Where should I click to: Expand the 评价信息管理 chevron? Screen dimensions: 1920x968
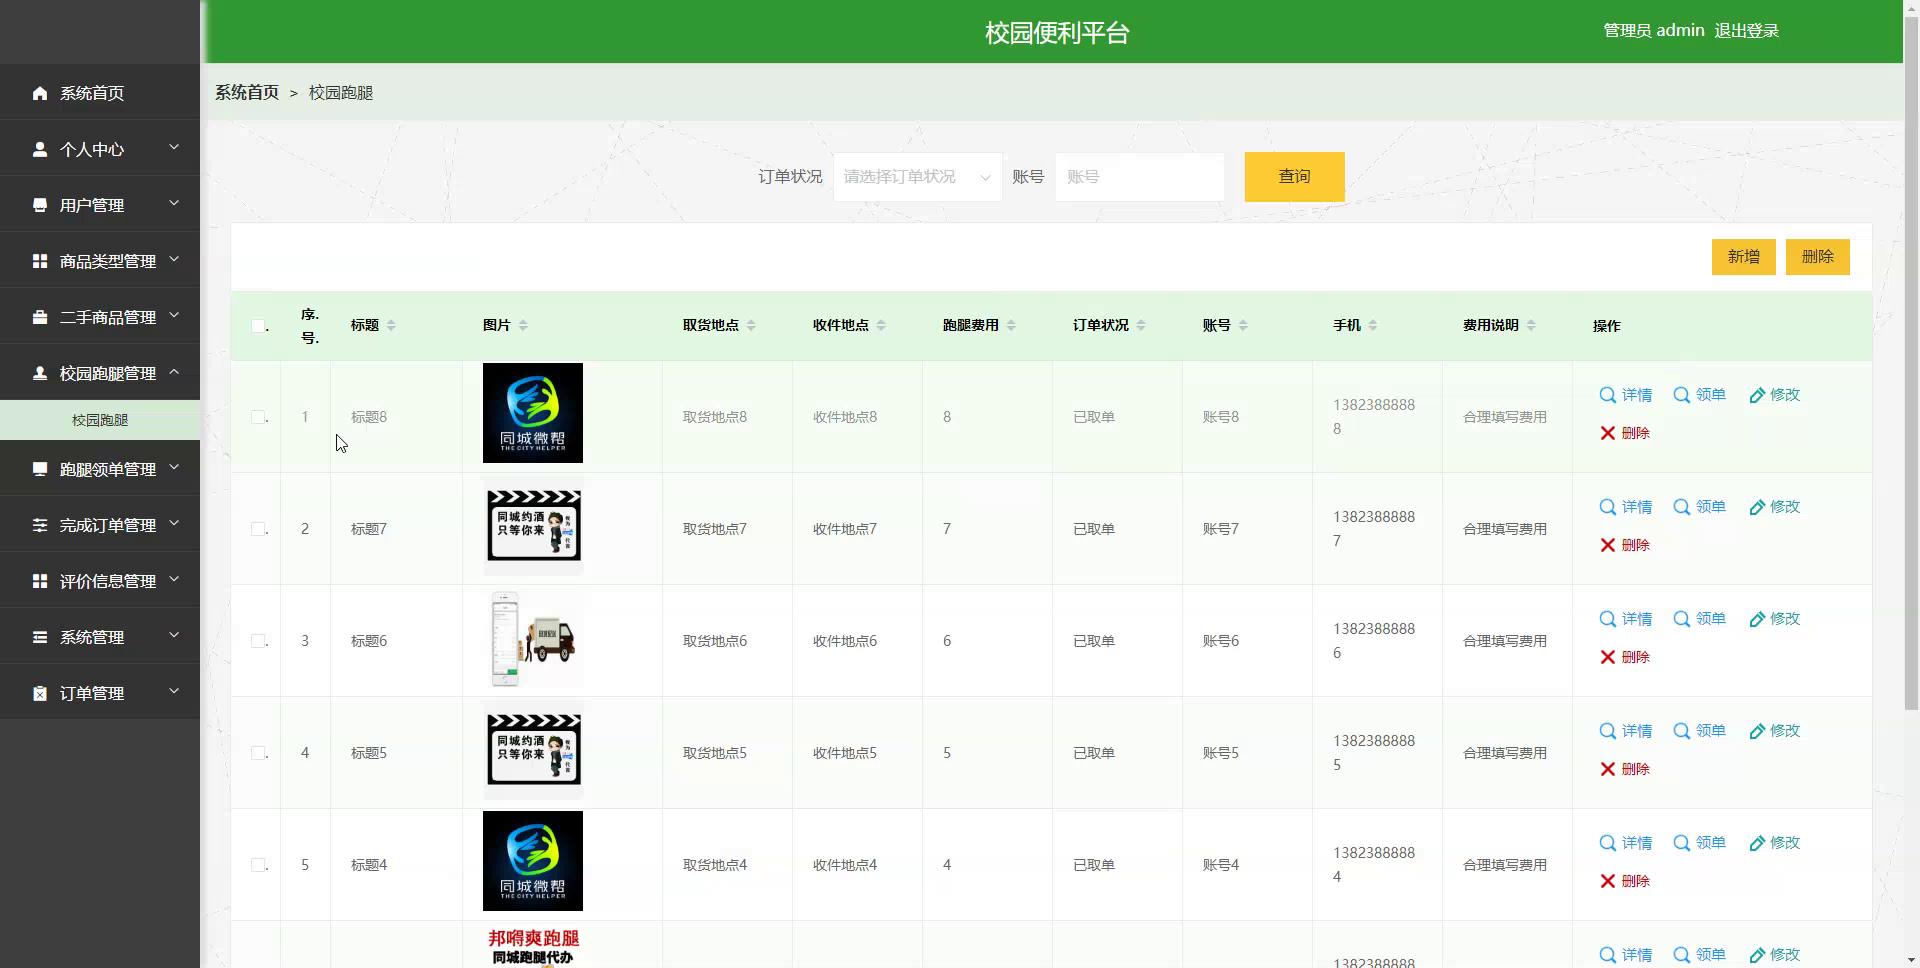(174, 579)
